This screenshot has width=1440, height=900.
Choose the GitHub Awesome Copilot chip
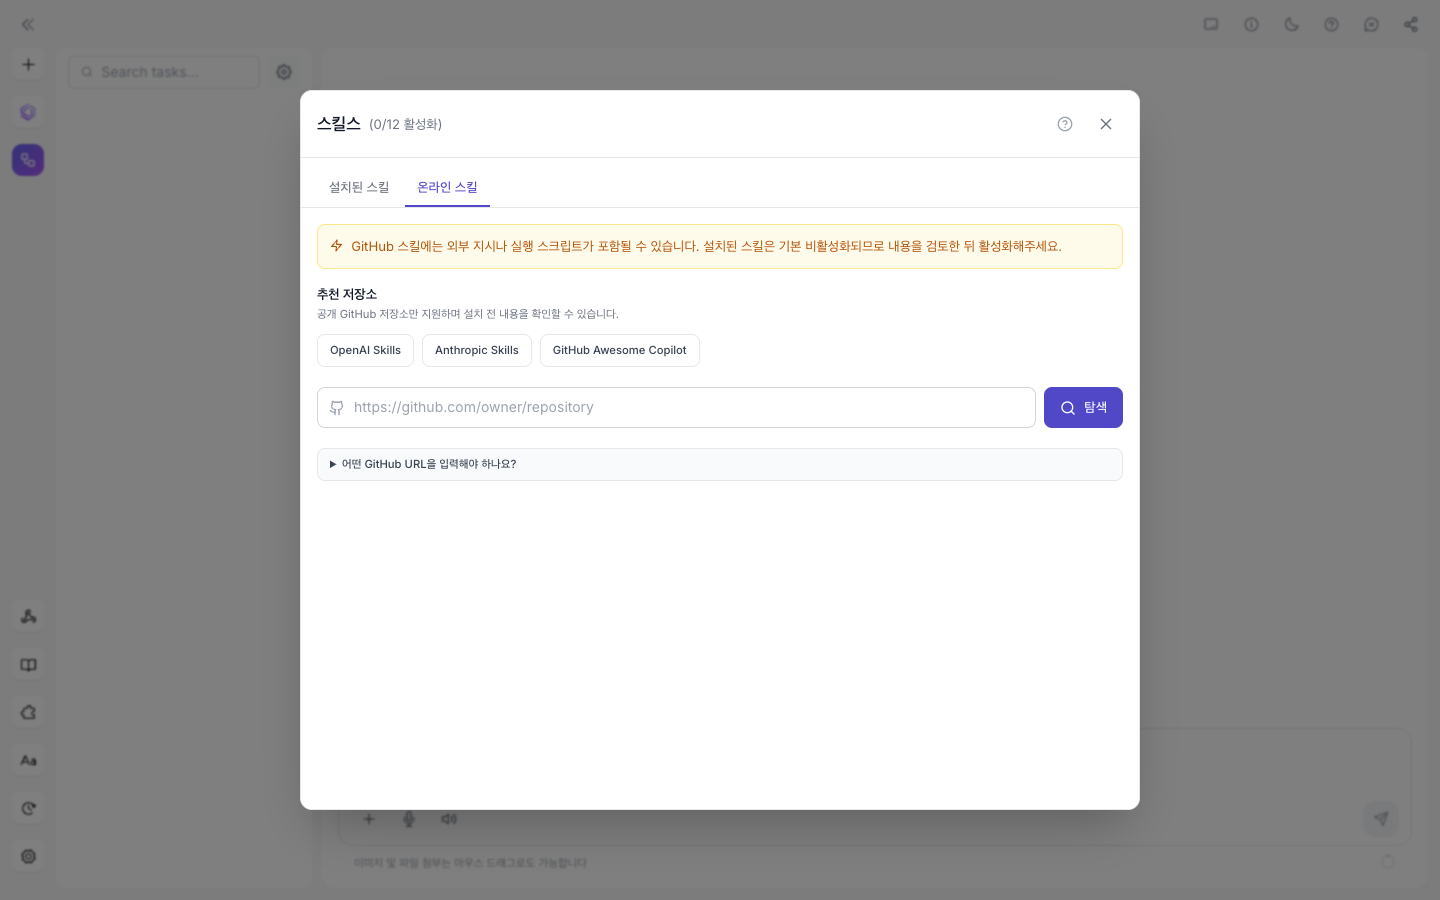[620, 350]
